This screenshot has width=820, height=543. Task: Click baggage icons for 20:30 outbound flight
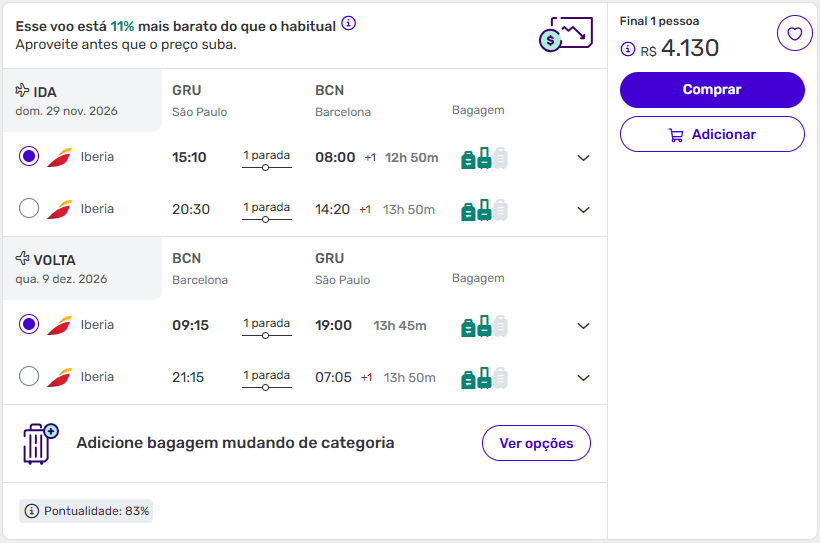pyautogui.click(x=484, y=210)
